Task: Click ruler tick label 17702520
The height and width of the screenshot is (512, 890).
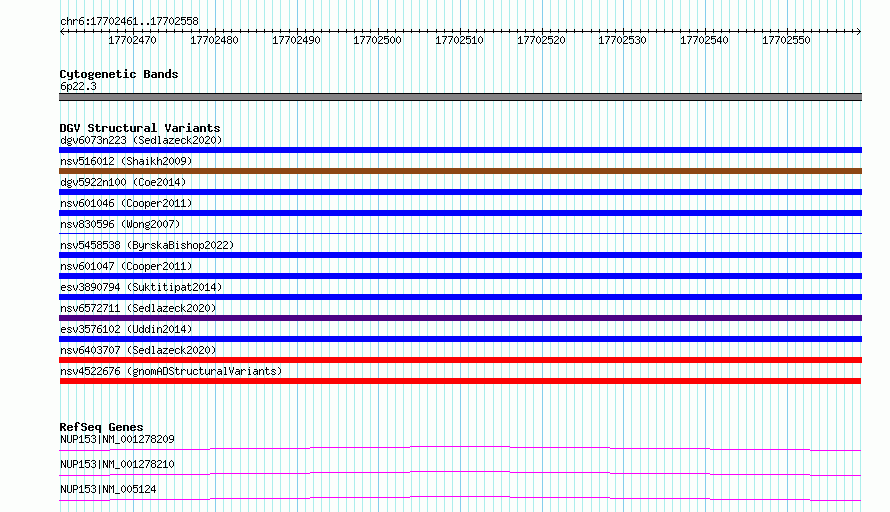Action: coord(541,40)
